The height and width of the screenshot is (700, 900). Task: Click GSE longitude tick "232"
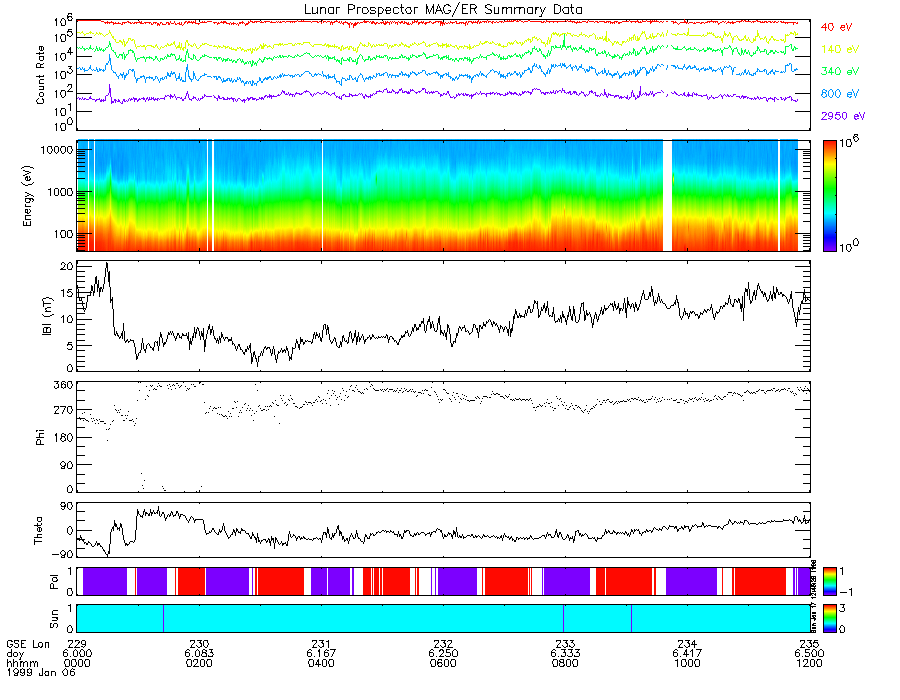(443, 644)
